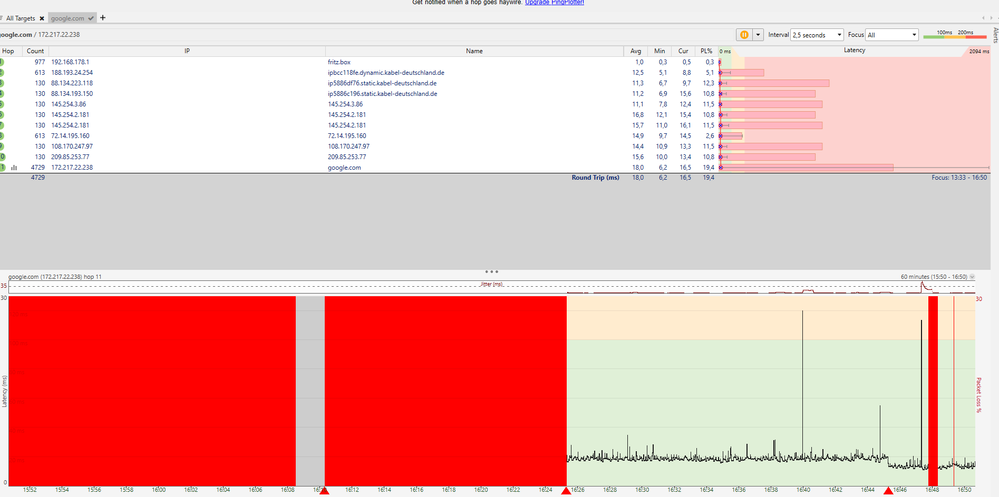Open the 60 minutes timeline range dropdown

[972, 277]
